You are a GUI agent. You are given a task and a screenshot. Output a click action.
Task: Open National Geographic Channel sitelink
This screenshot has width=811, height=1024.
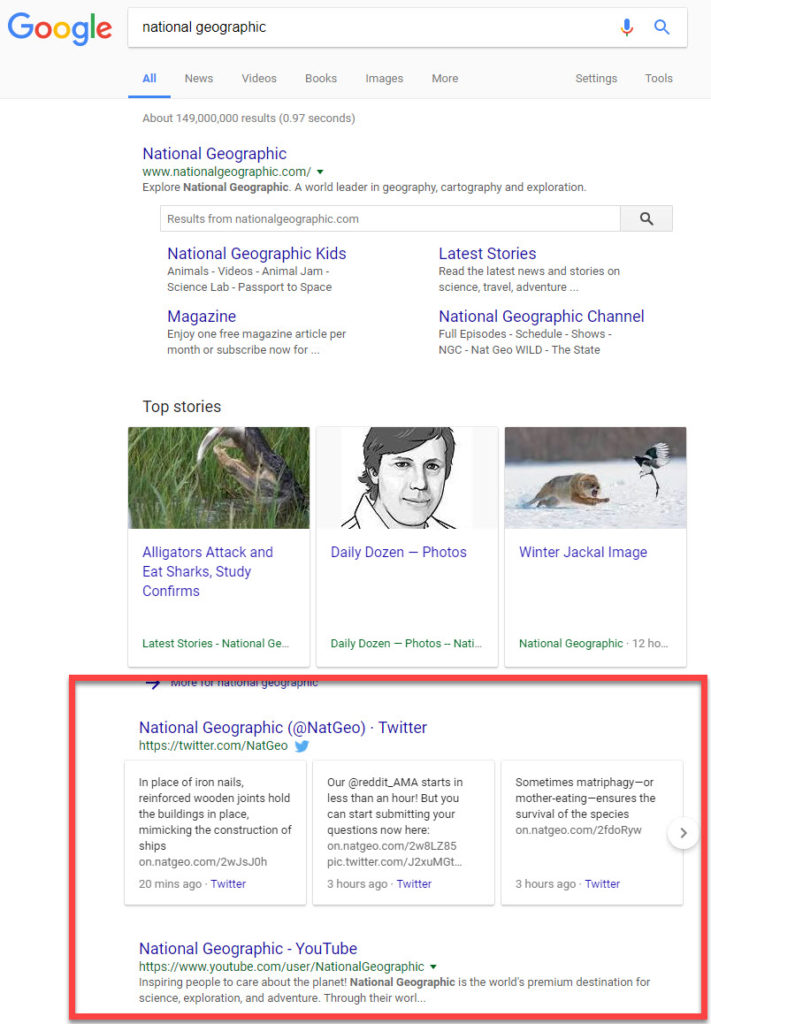point(541,316)
